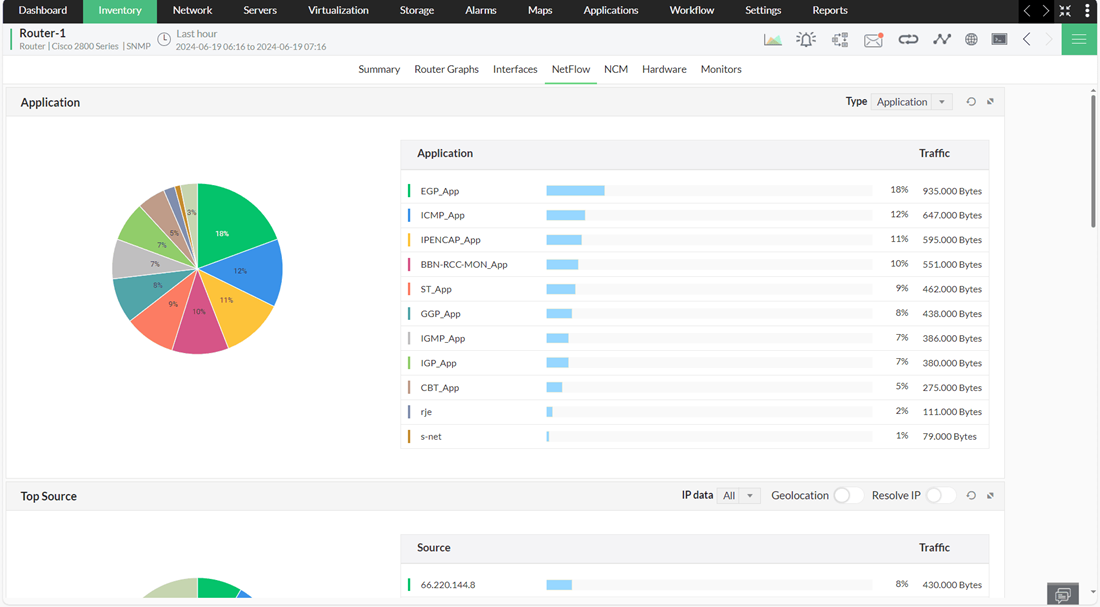This screenshot has width=1100, height=607.
Task: Toggle the Resolve IP switch
Action: (x=940, y=495)
